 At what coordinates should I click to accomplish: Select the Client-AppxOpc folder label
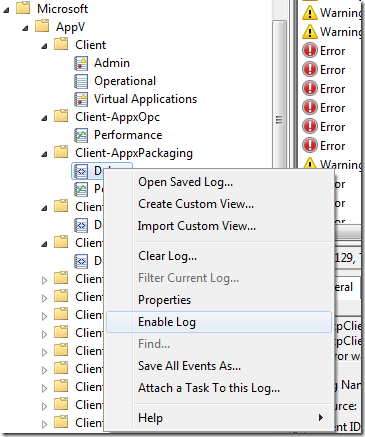coord(117,117)
